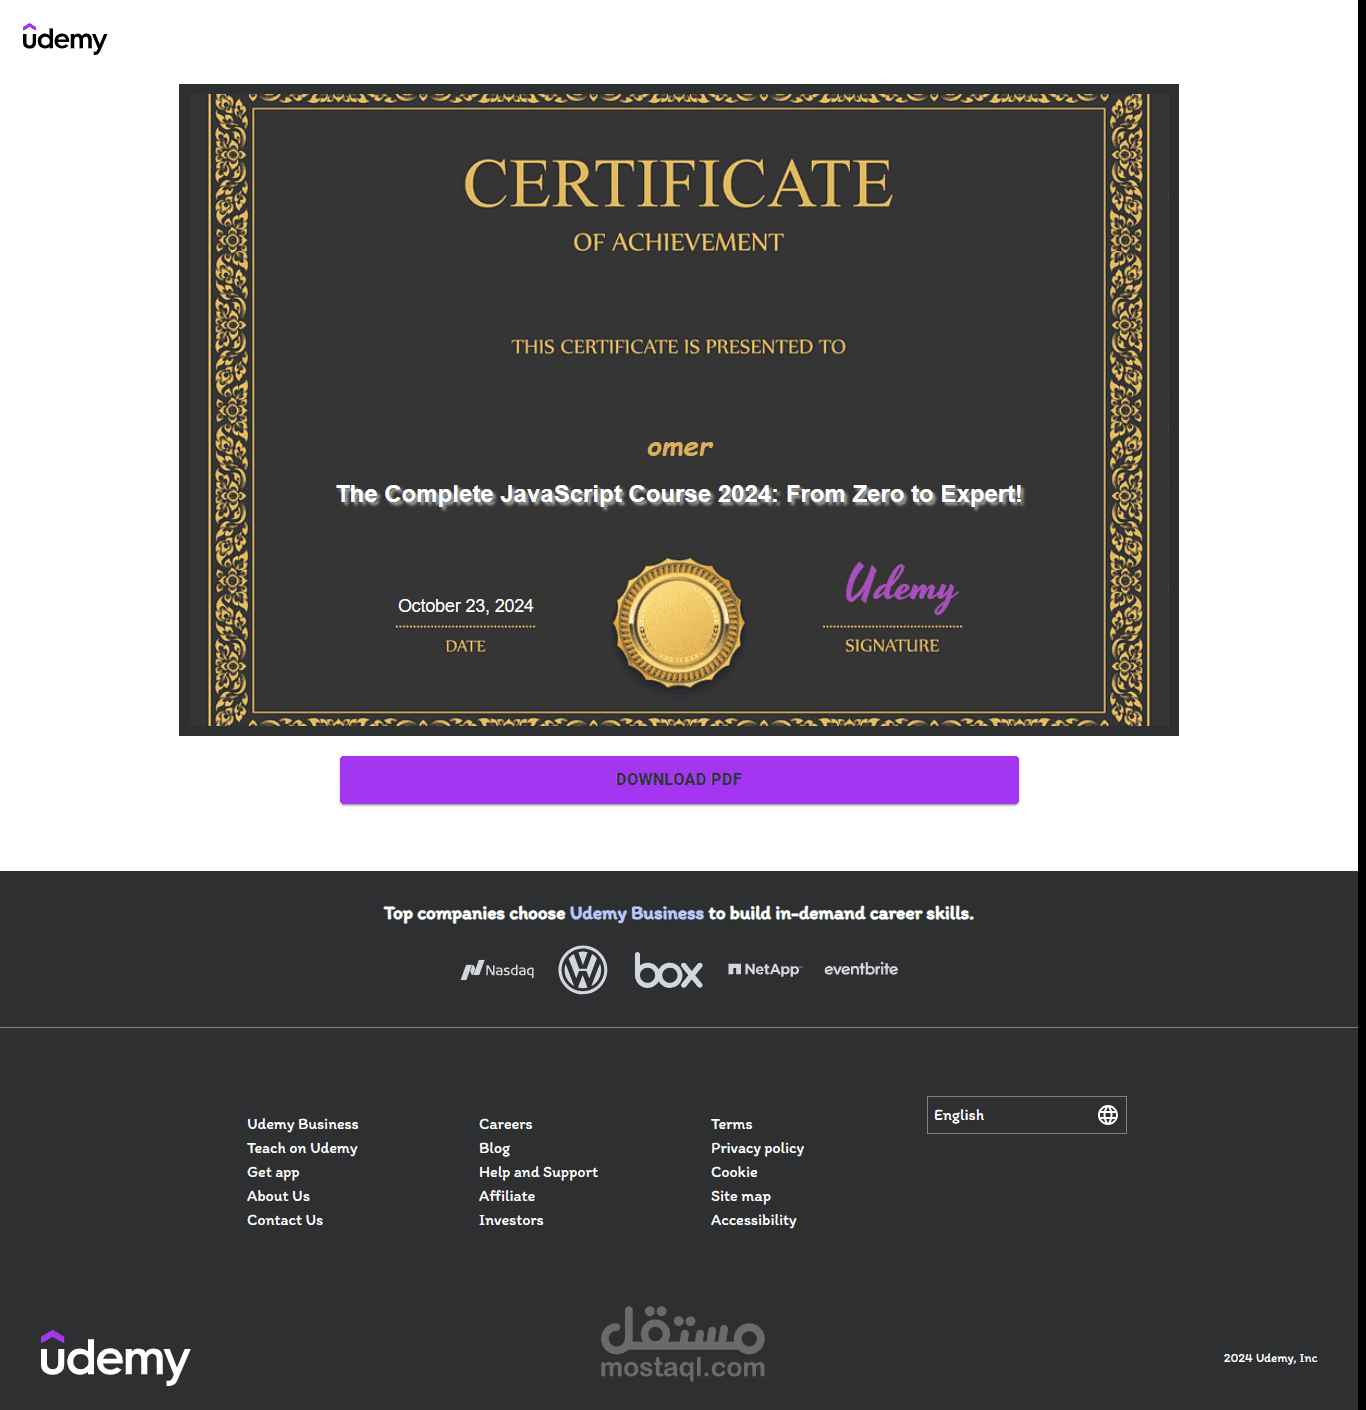Click the purple Udemy signature
Viewport: 1366px width, 1410px height.
click(901, 587)
